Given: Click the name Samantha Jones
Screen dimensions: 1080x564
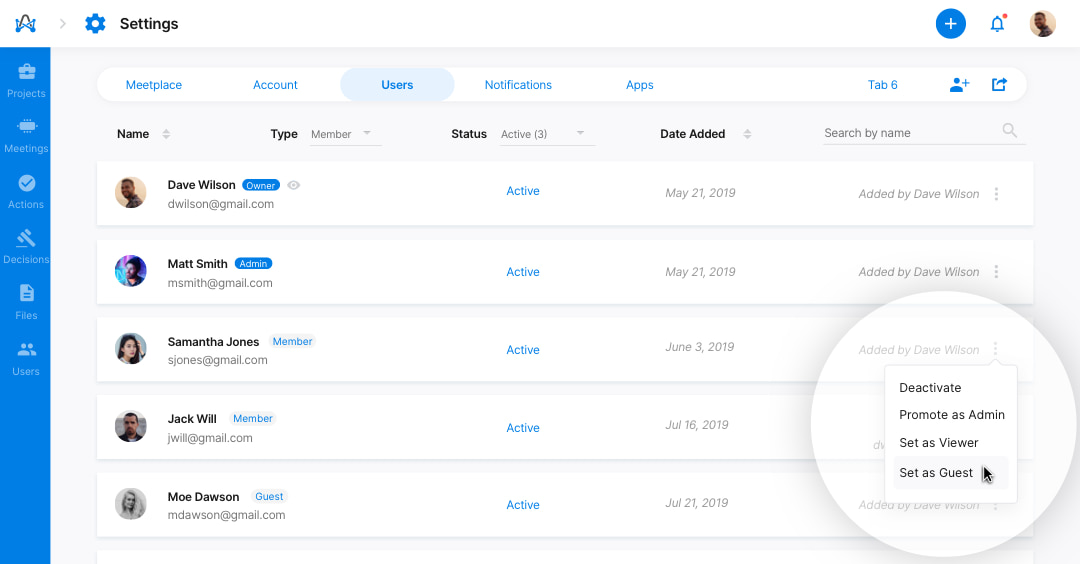Looking at the screenshot, I should tap(214, 342).
